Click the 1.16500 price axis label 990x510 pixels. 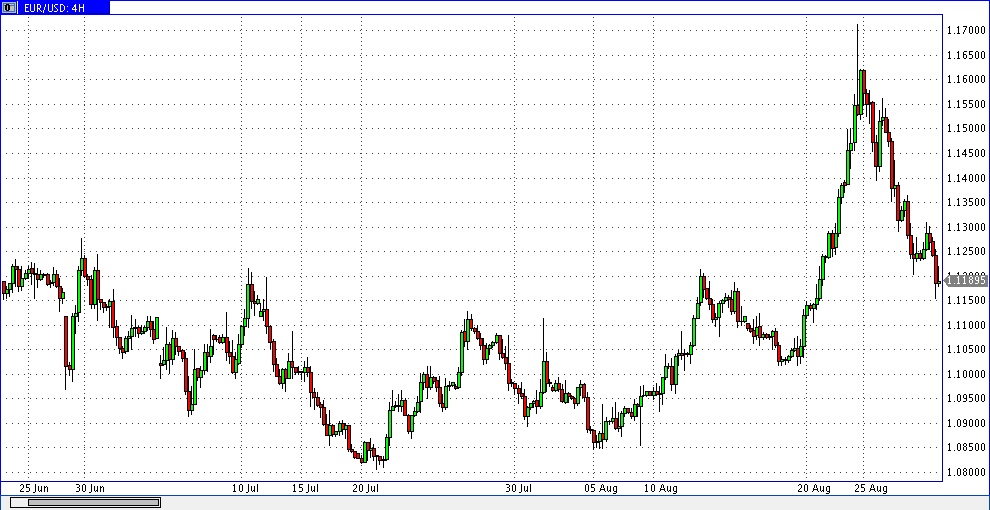(x=966, y=55)
